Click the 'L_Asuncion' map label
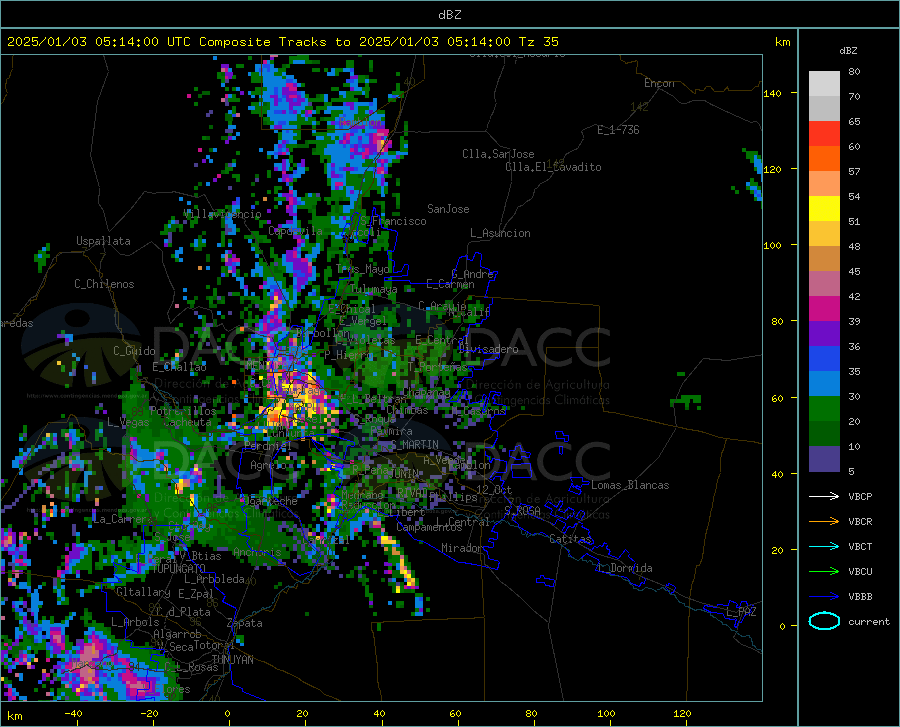This screenshot has width=900, height=727. 500,233
